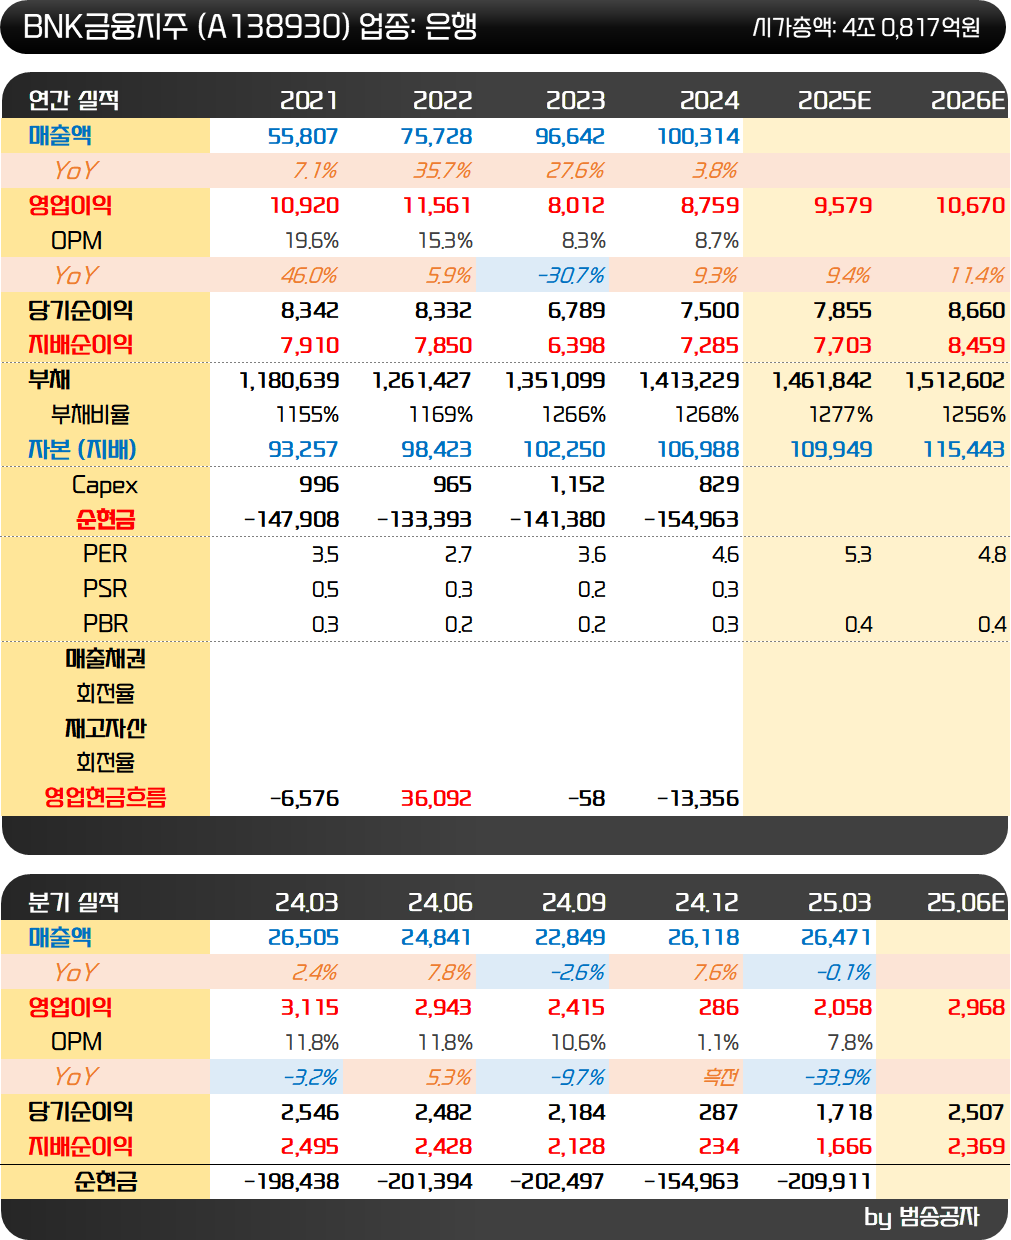Click the operating cash flow value -13,356
This screenshot has height=1240, width=1011.
[697, 799]
